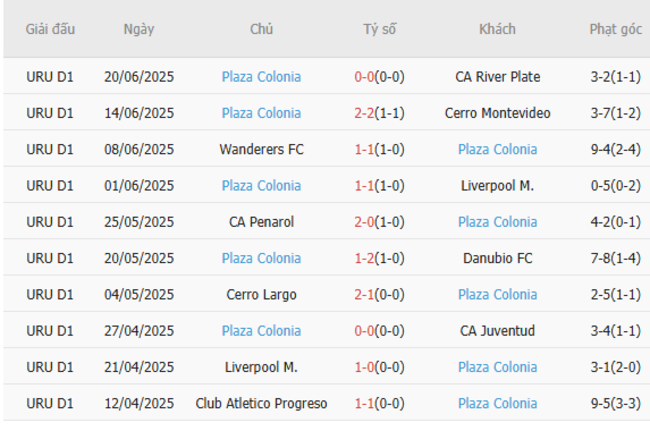Open the CA Juventud team link

point(497,330)
